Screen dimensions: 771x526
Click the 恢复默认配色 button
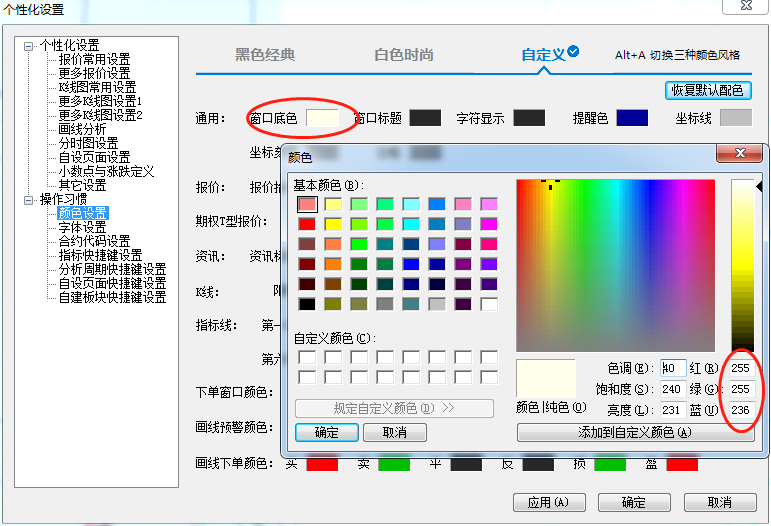click(x=707, y=90)
